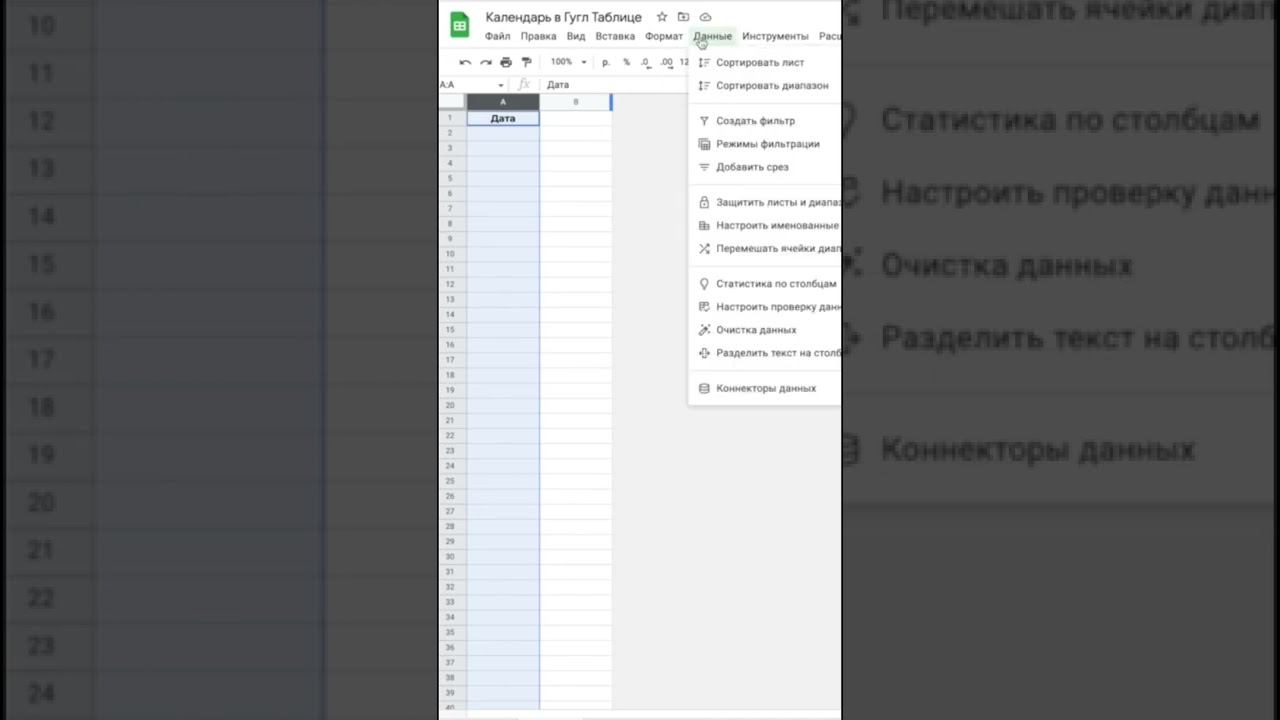Open the Правка menu
Image resolution: width=1280 pixels, height=720 pixels.
coord(538,36)
